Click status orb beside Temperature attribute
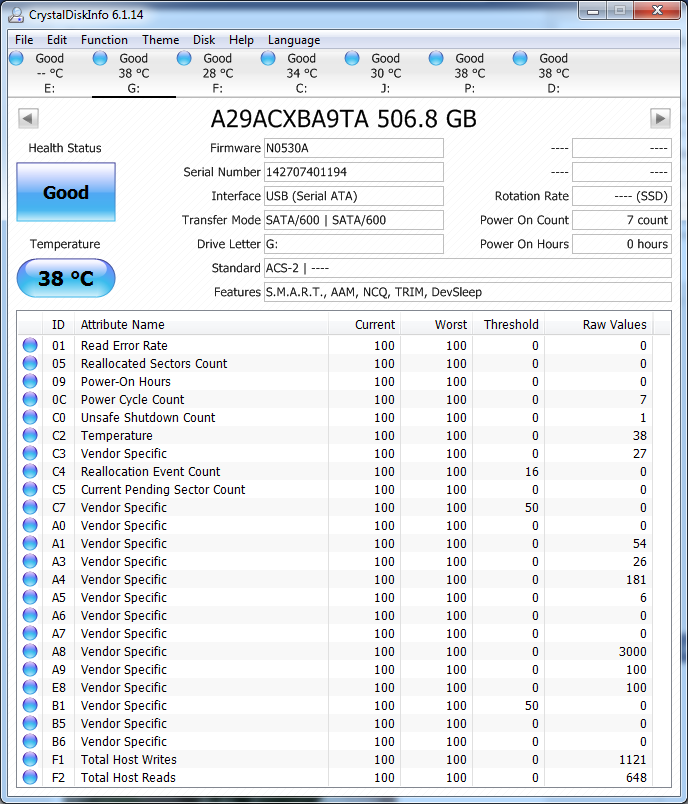The height and width of the screenshot is (804, 688). [x=30, y=436]
